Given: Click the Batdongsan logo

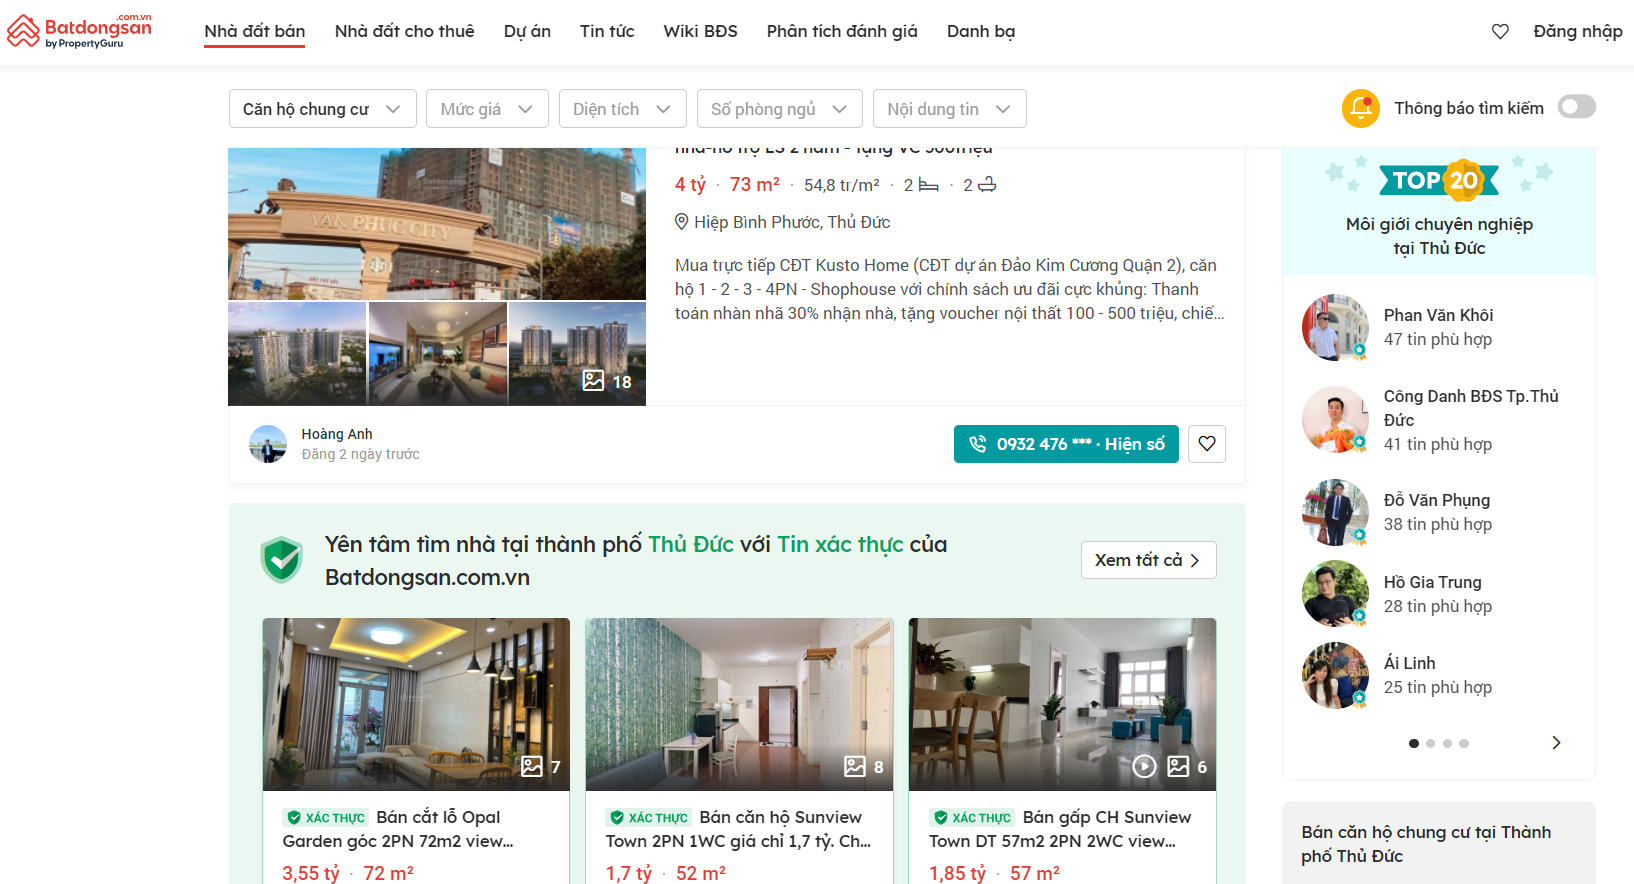Looking at the screenshot, I should (79, 31).
